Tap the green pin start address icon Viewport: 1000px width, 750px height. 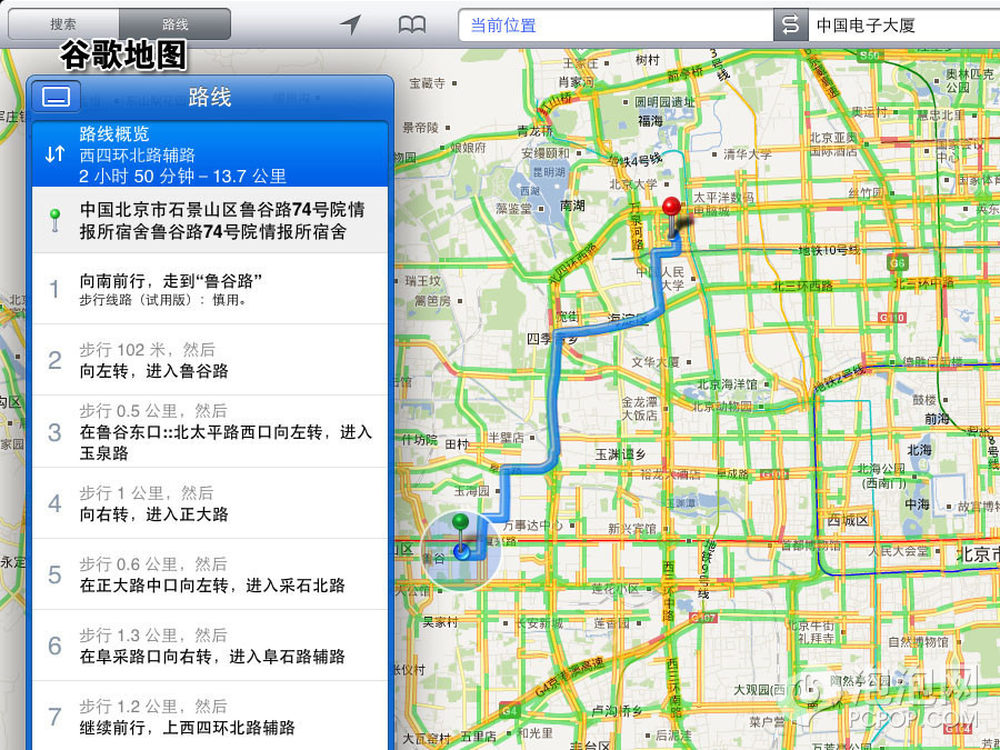(x=55, y=220)
